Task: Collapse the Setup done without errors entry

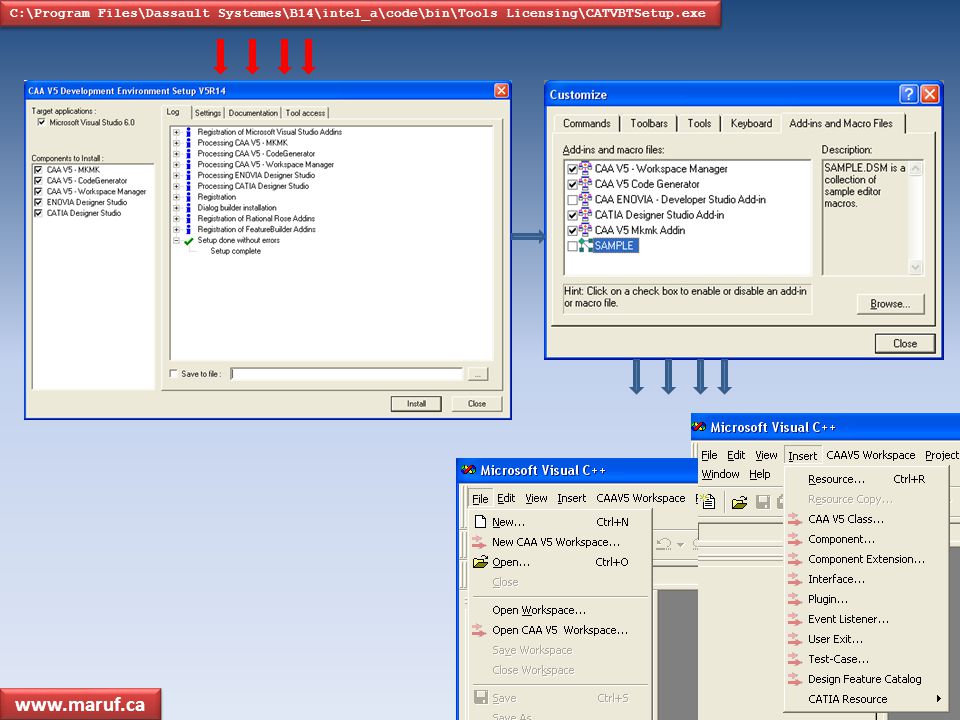Action: 176,240
